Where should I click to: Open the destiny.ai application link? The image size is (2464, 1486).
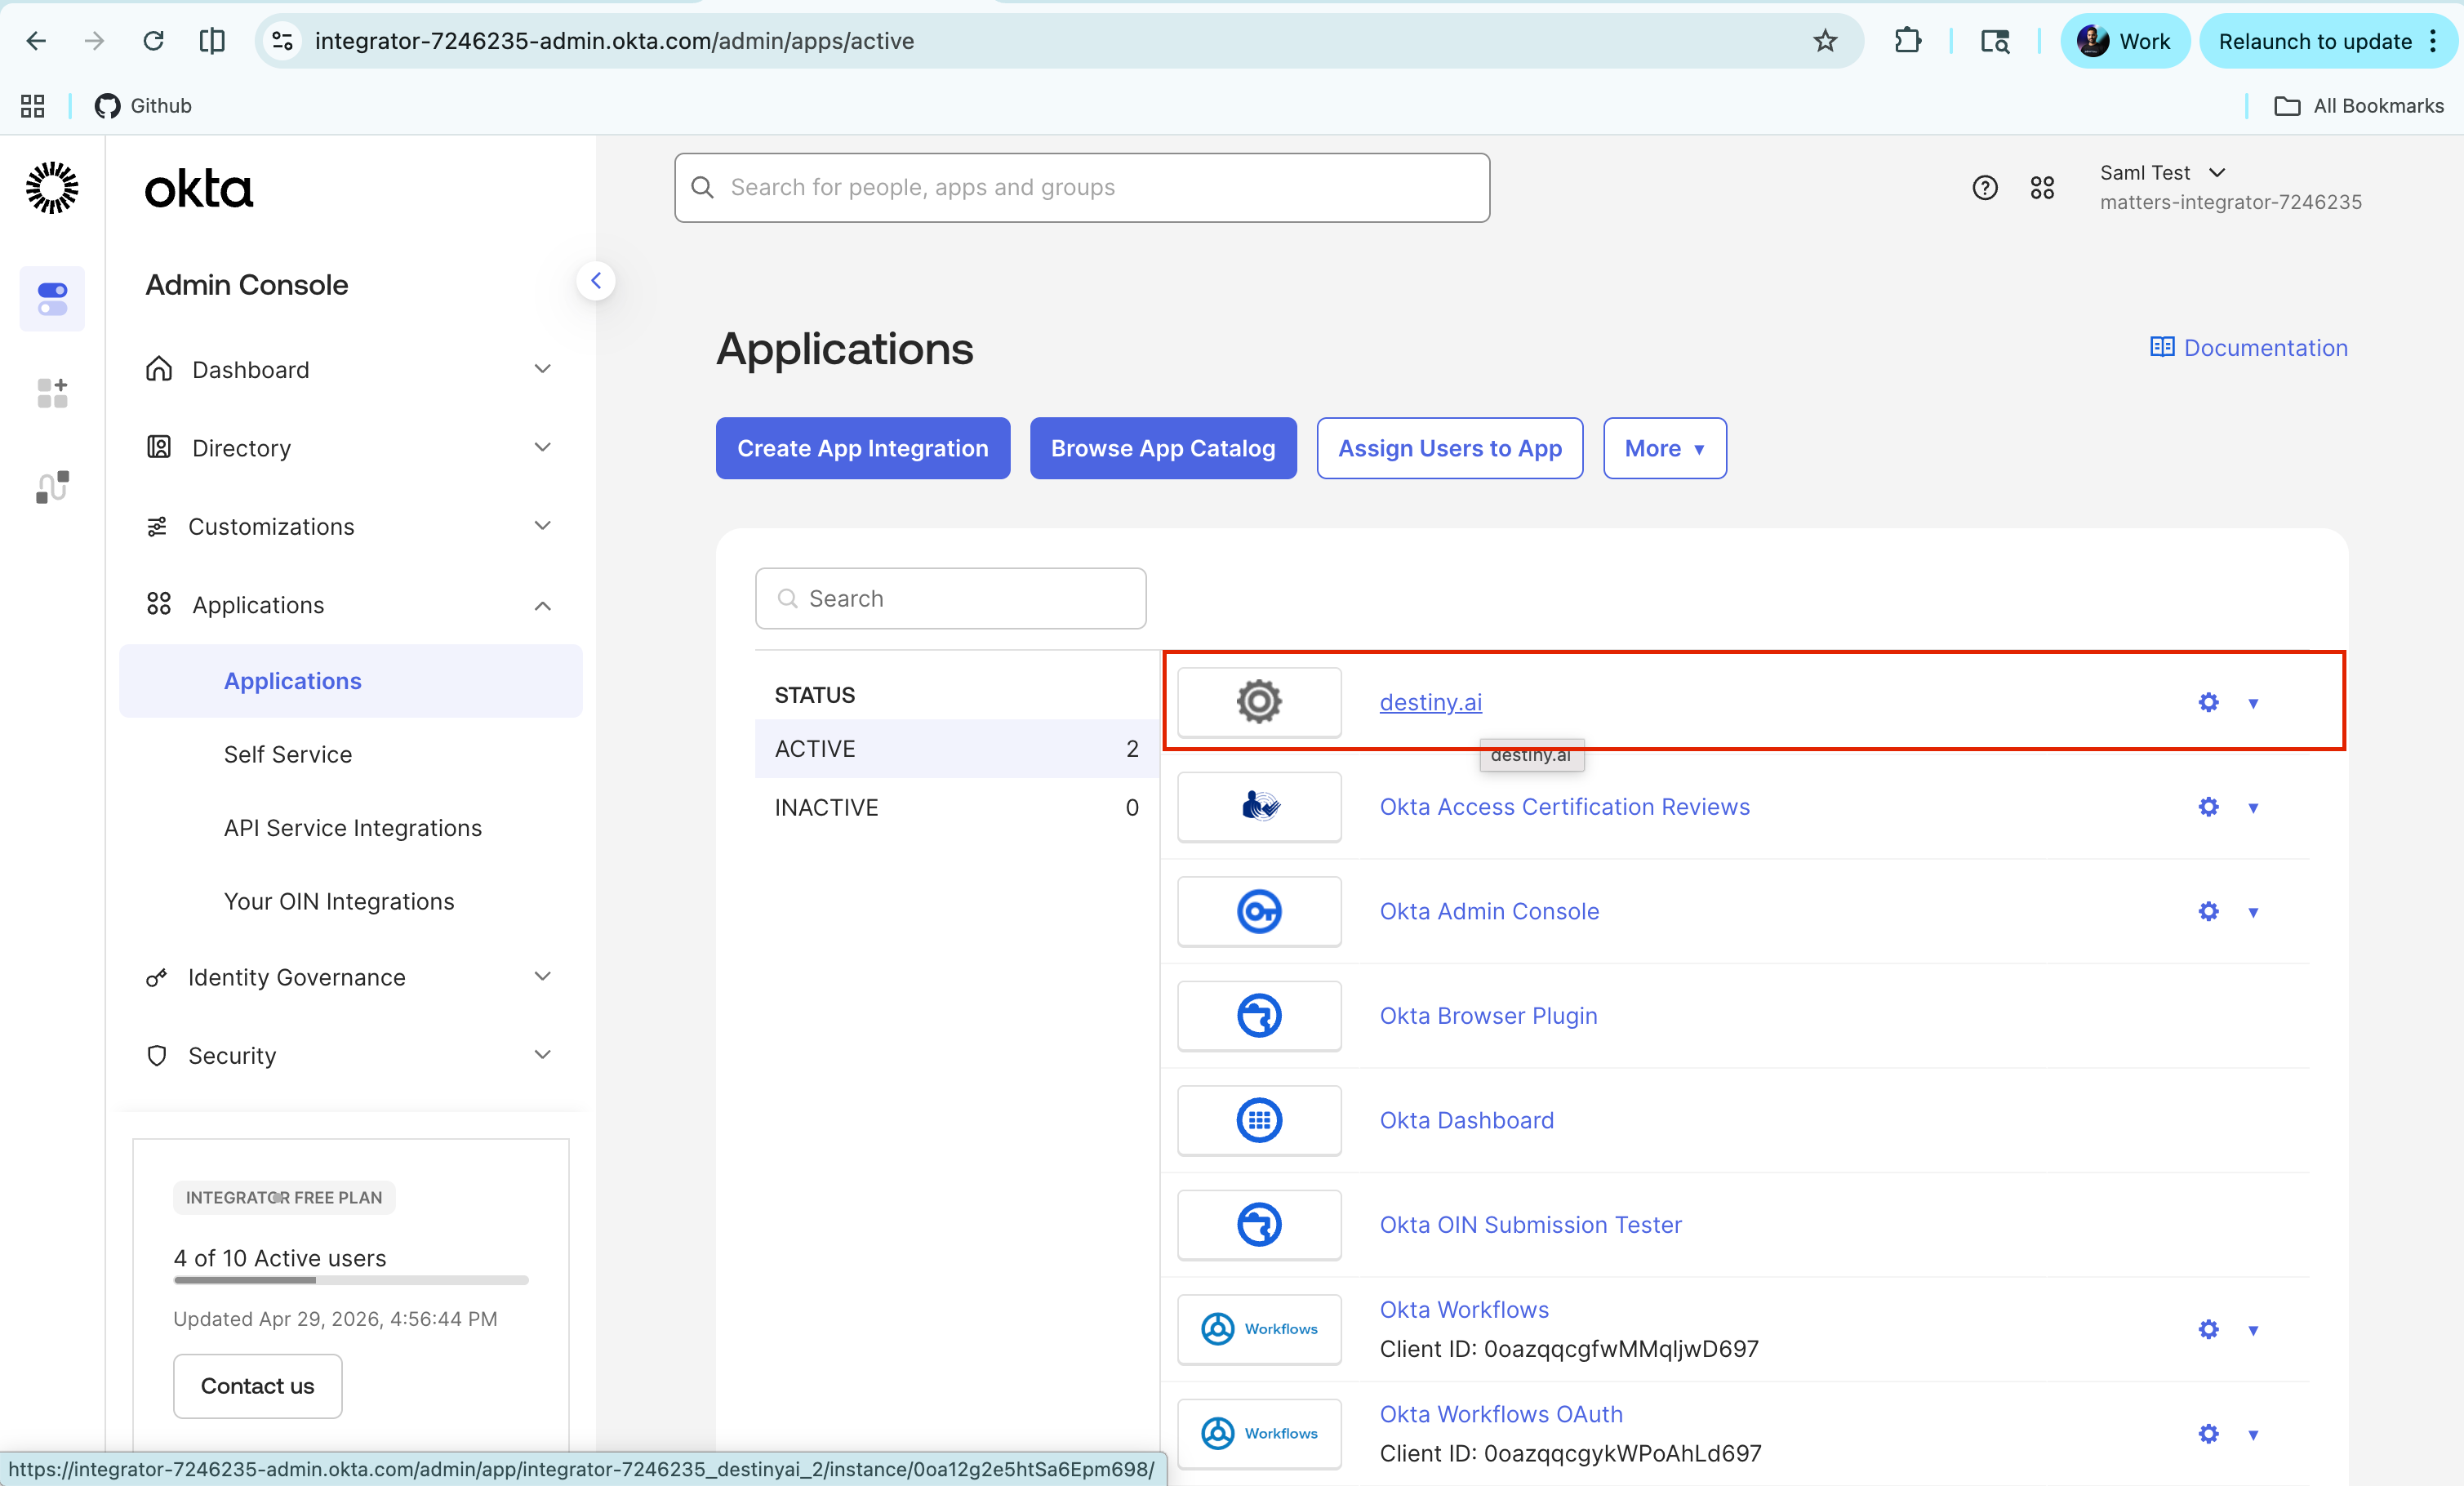1431,702
